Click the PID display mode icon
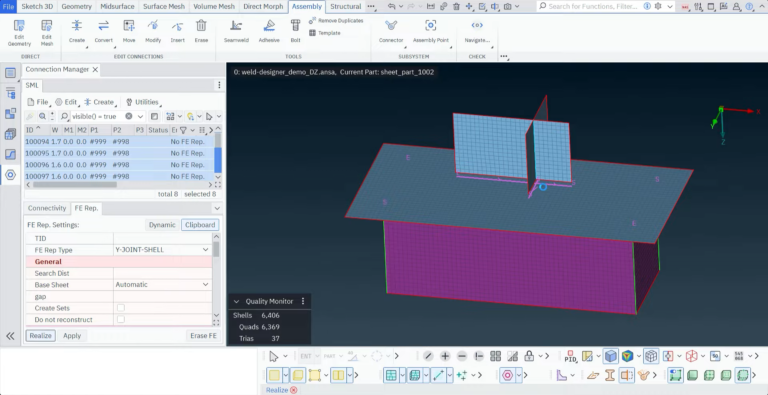 (x=570, y=356)
